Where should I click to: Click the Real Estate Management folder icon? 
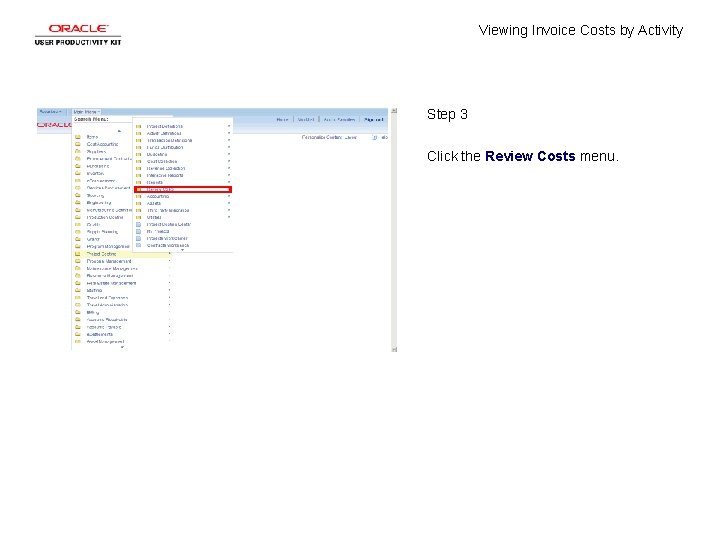coord(78,283)
